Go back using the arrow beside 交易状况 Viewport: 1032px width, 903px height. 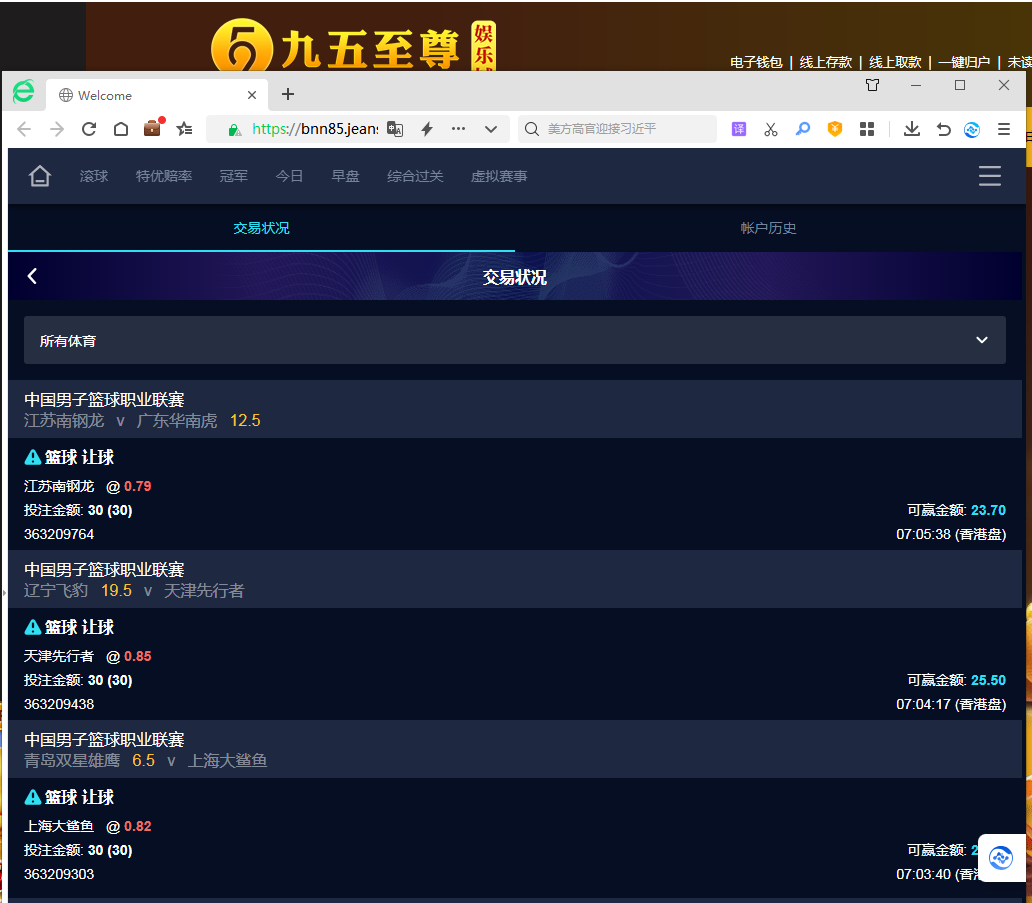[x=33, y=276]
